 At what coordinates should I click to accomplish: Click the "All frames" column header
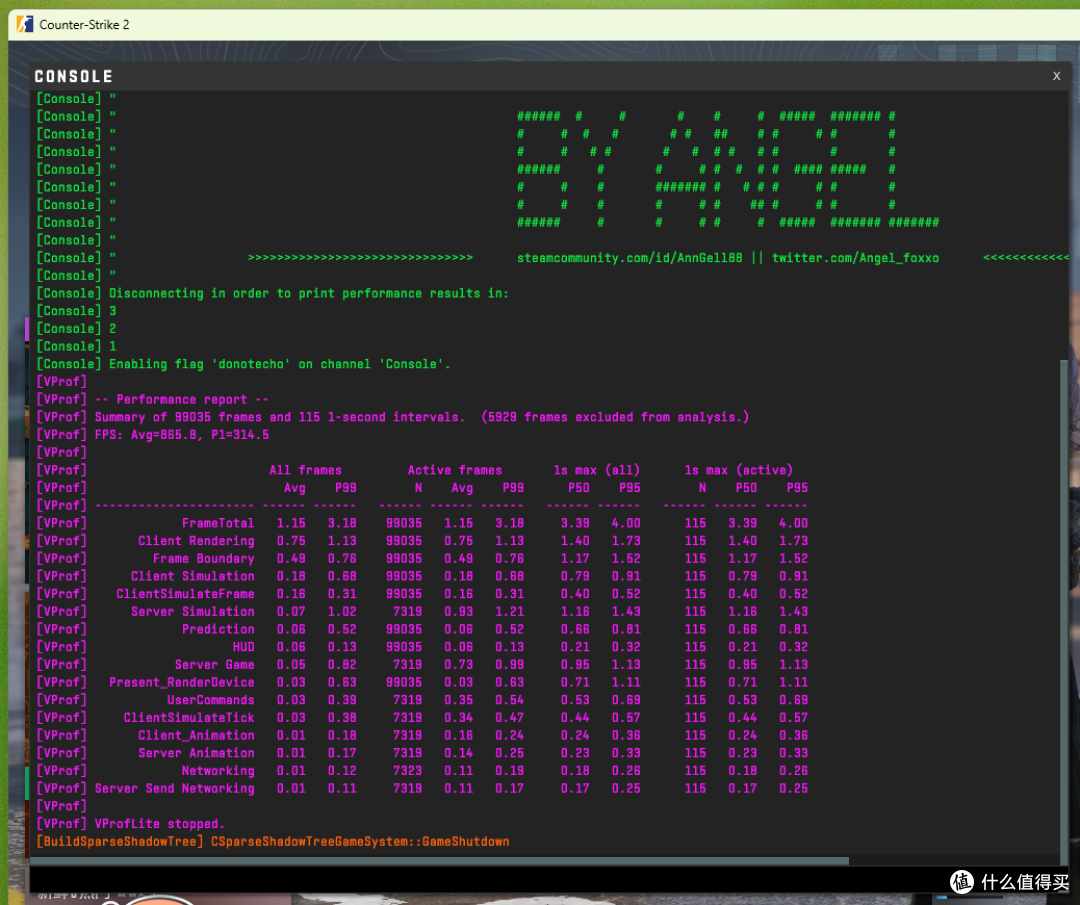pyautogui.click(x=305, y=470)
